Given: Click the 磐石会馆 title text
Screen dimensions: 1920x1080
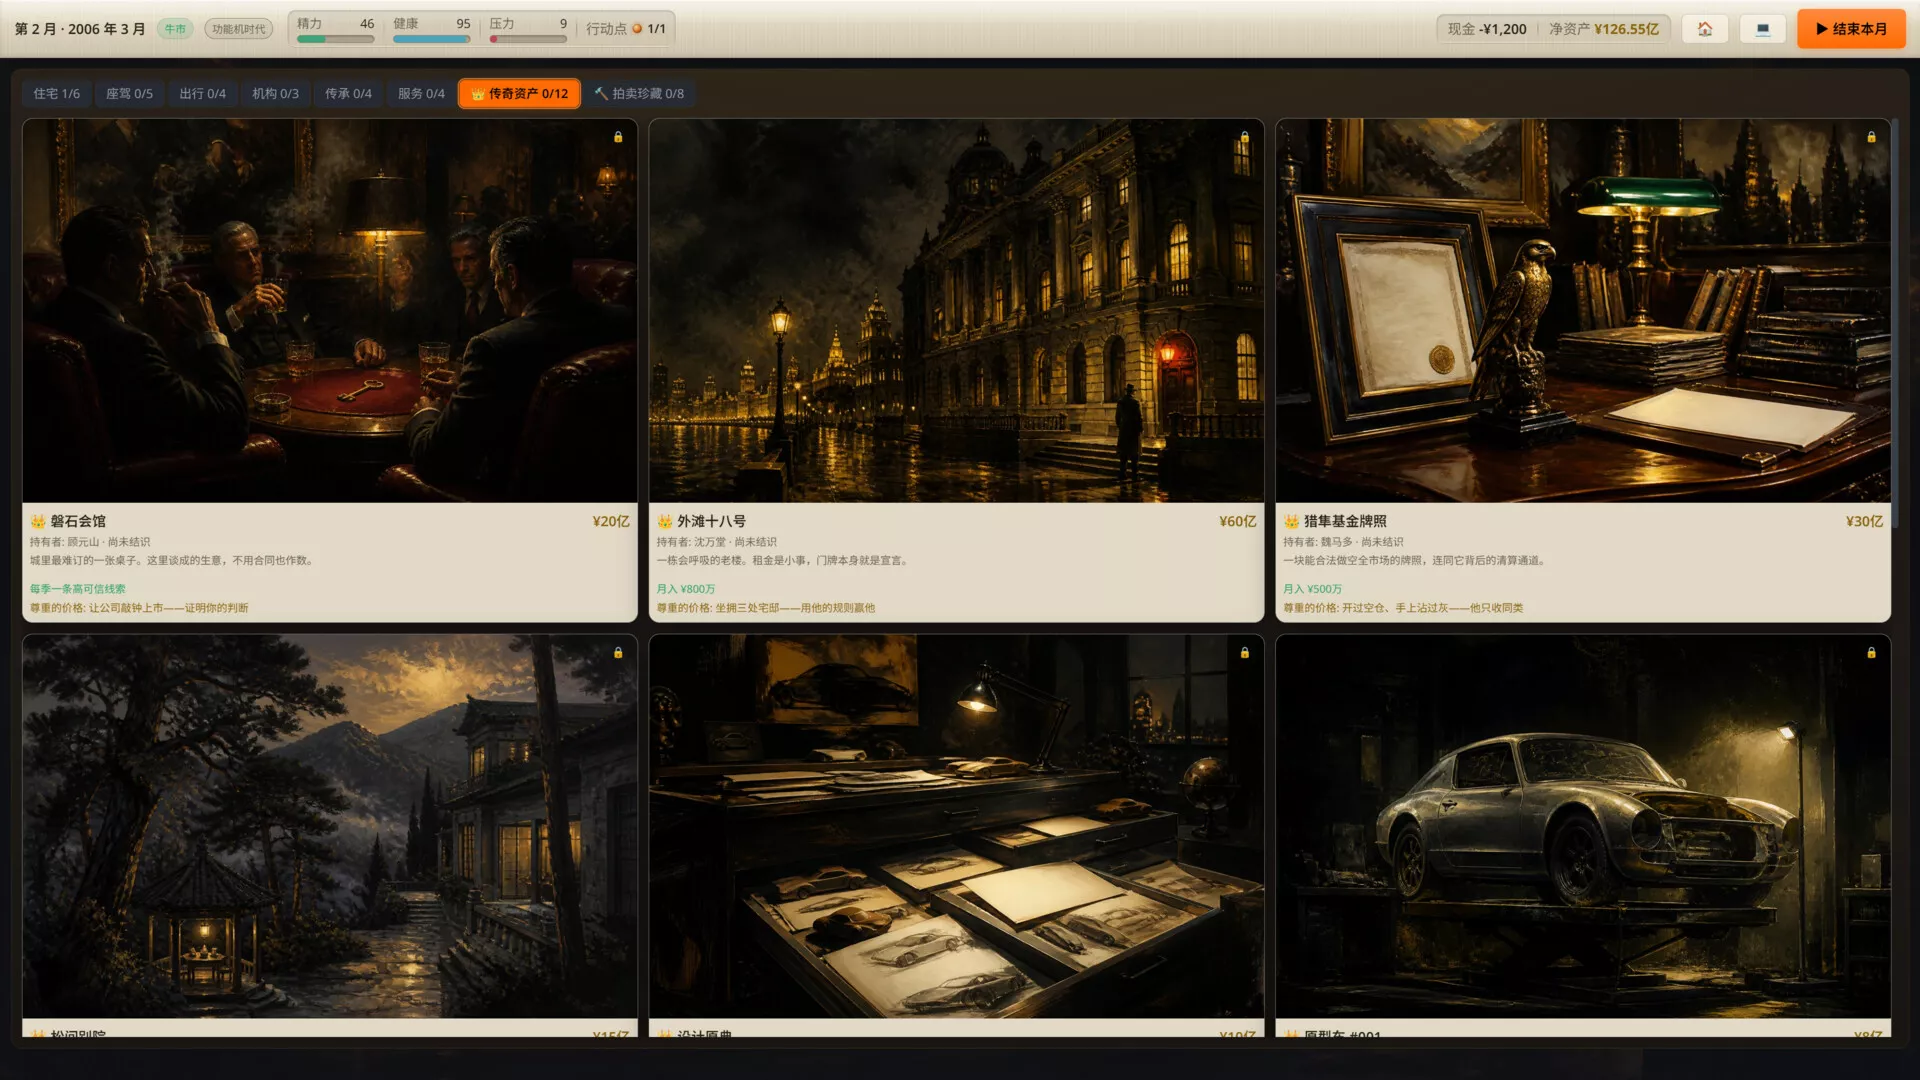Looking at the screenshot, I should tap(78, 521).
